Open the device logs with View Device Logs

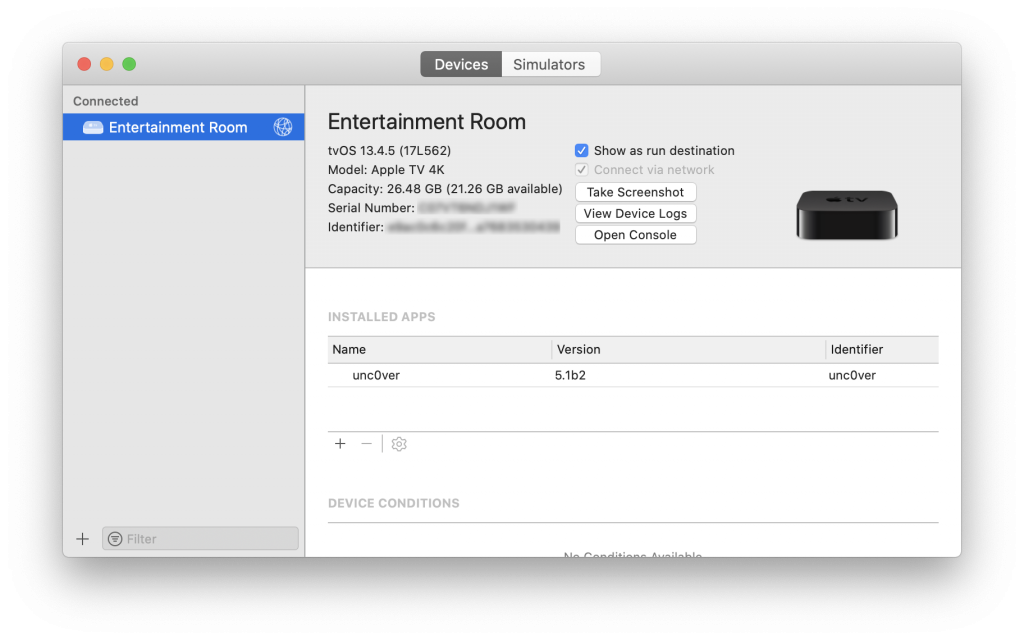[x=635, y=213]
